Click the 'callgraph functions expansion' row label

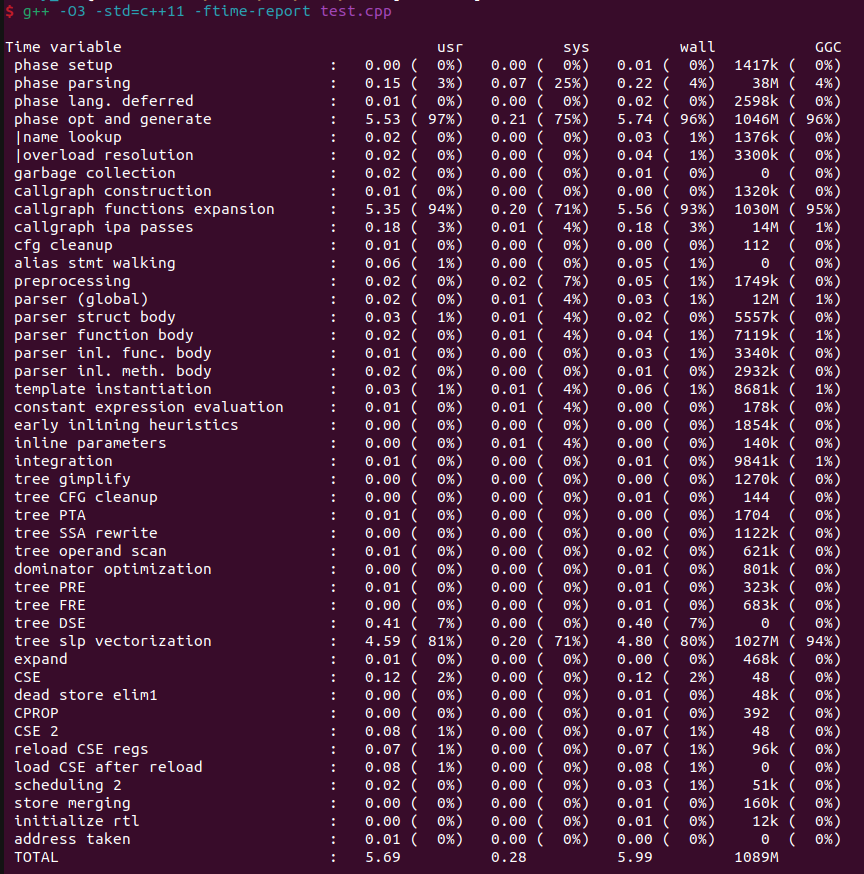point(144,209)
